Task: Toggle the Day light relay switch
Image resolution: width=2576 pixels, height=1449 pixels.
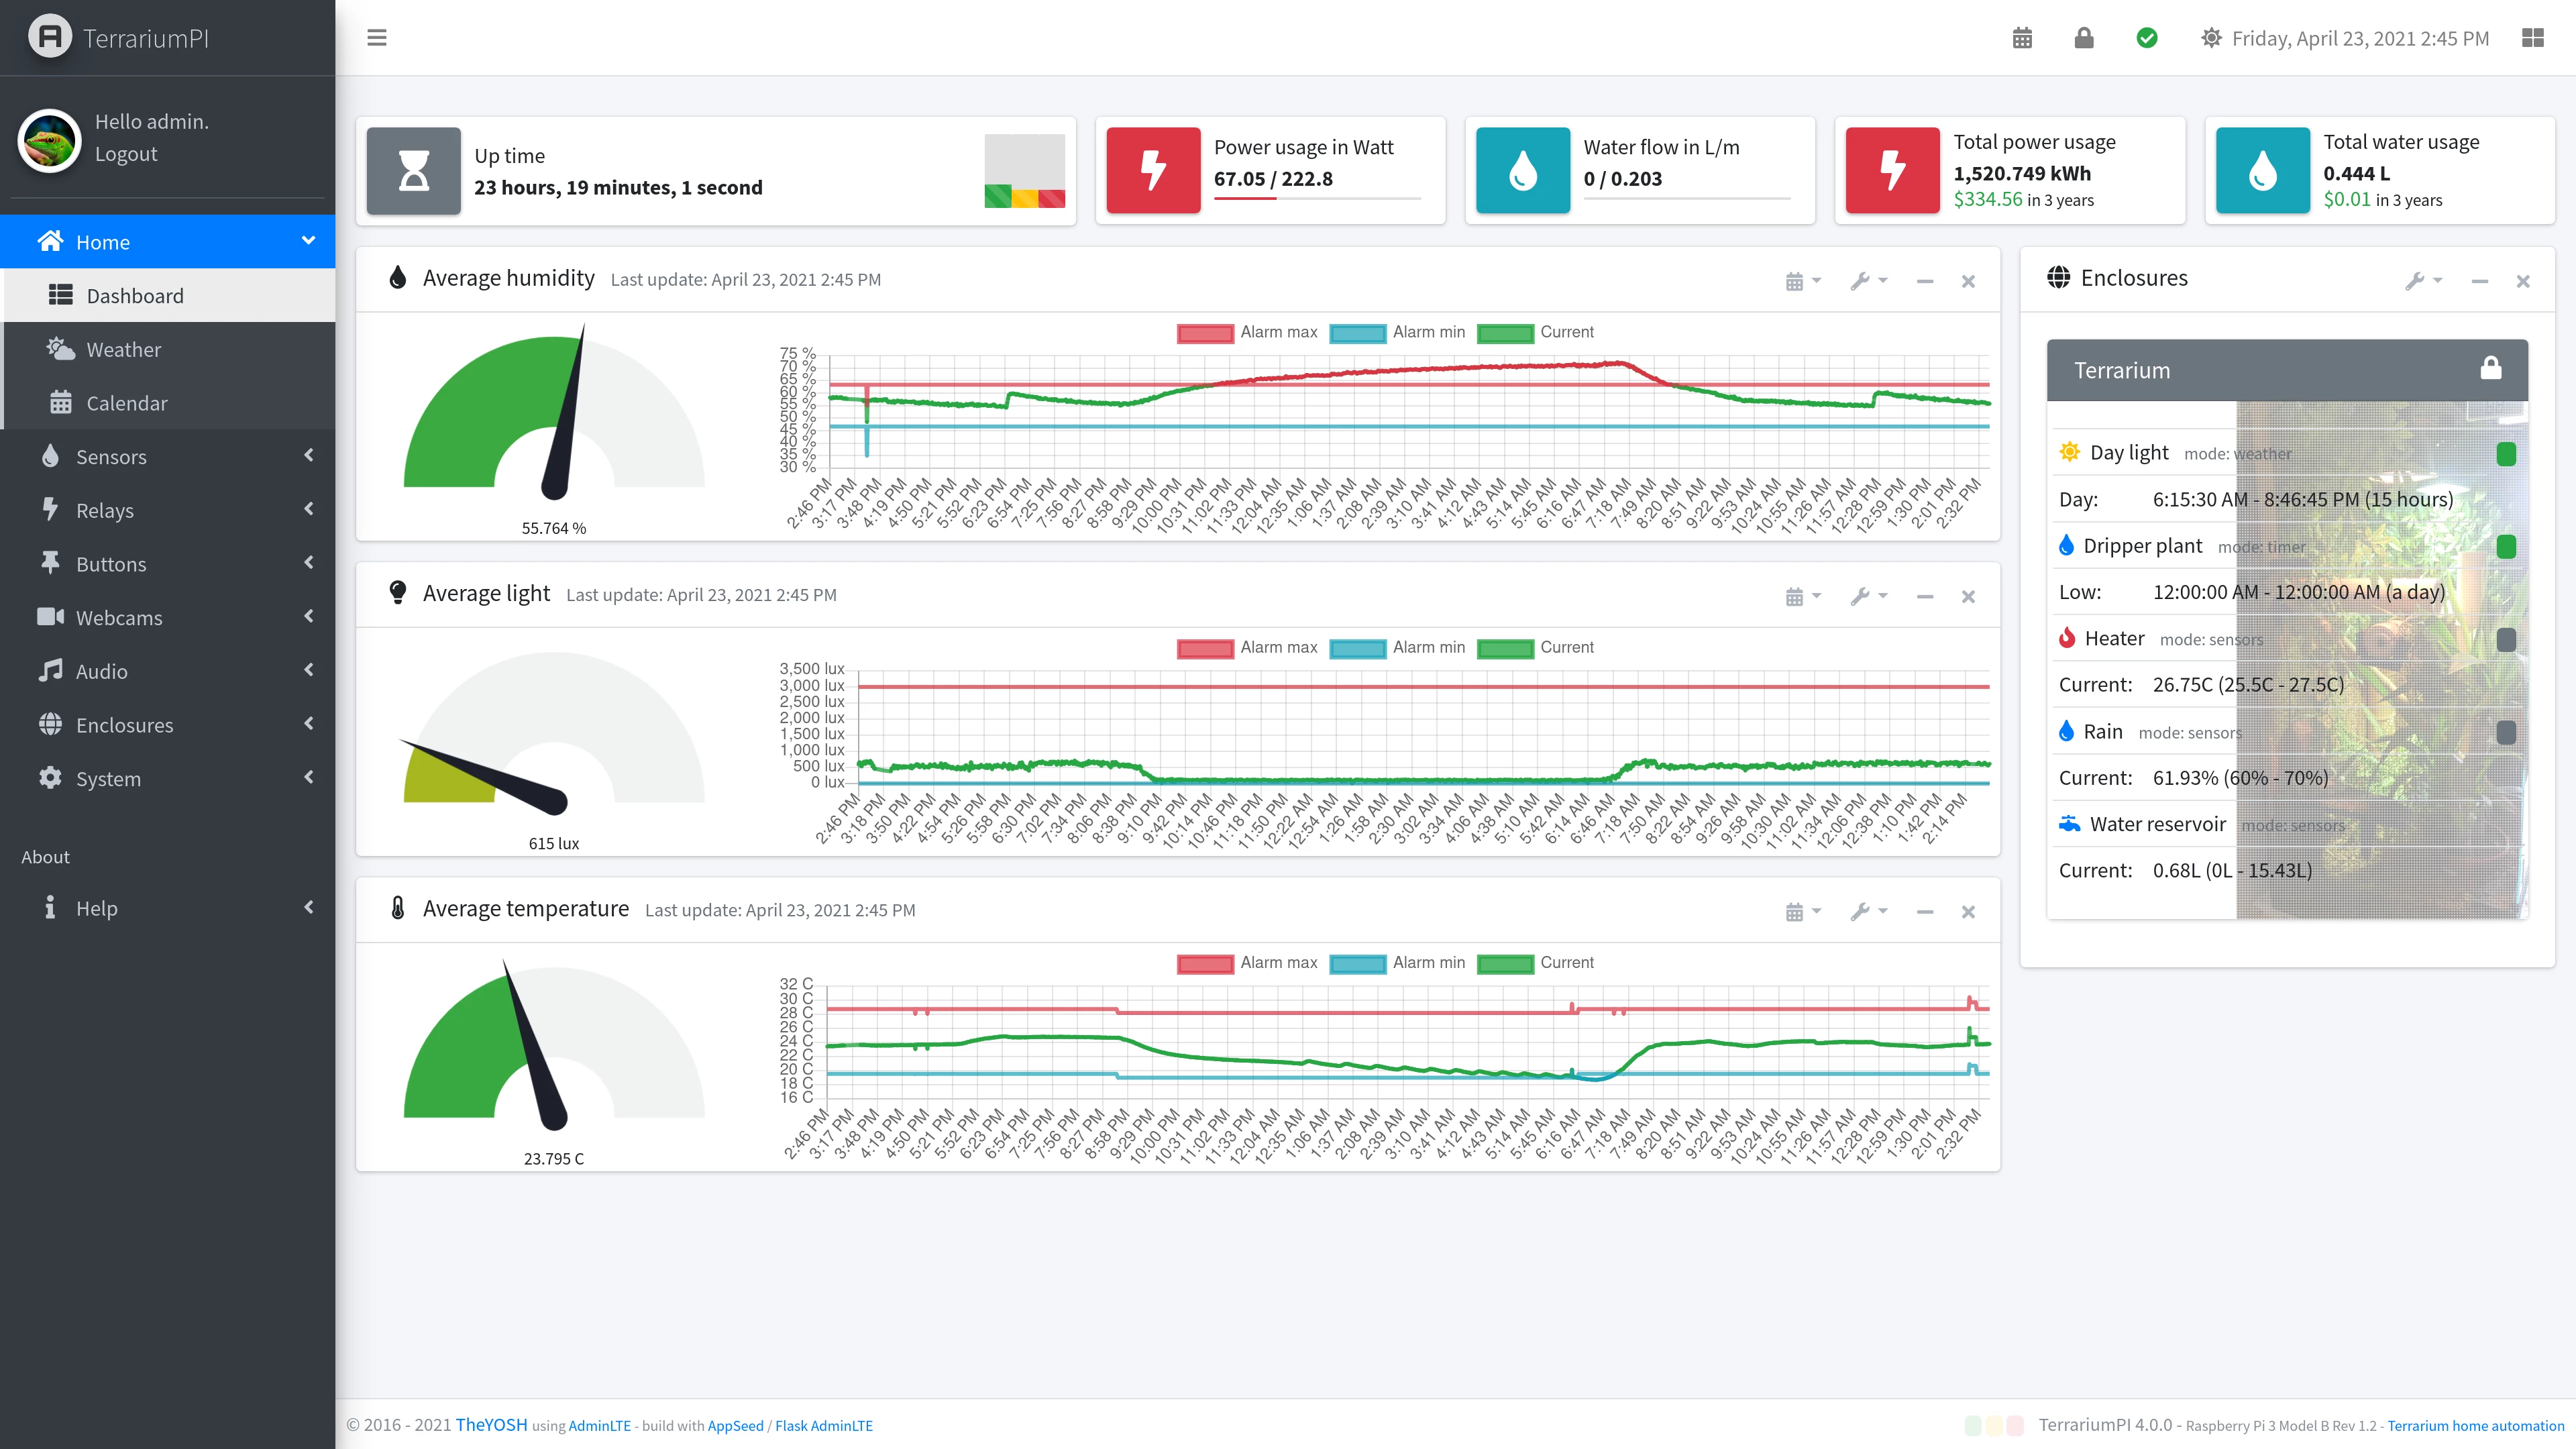Action: (2505, 454)
